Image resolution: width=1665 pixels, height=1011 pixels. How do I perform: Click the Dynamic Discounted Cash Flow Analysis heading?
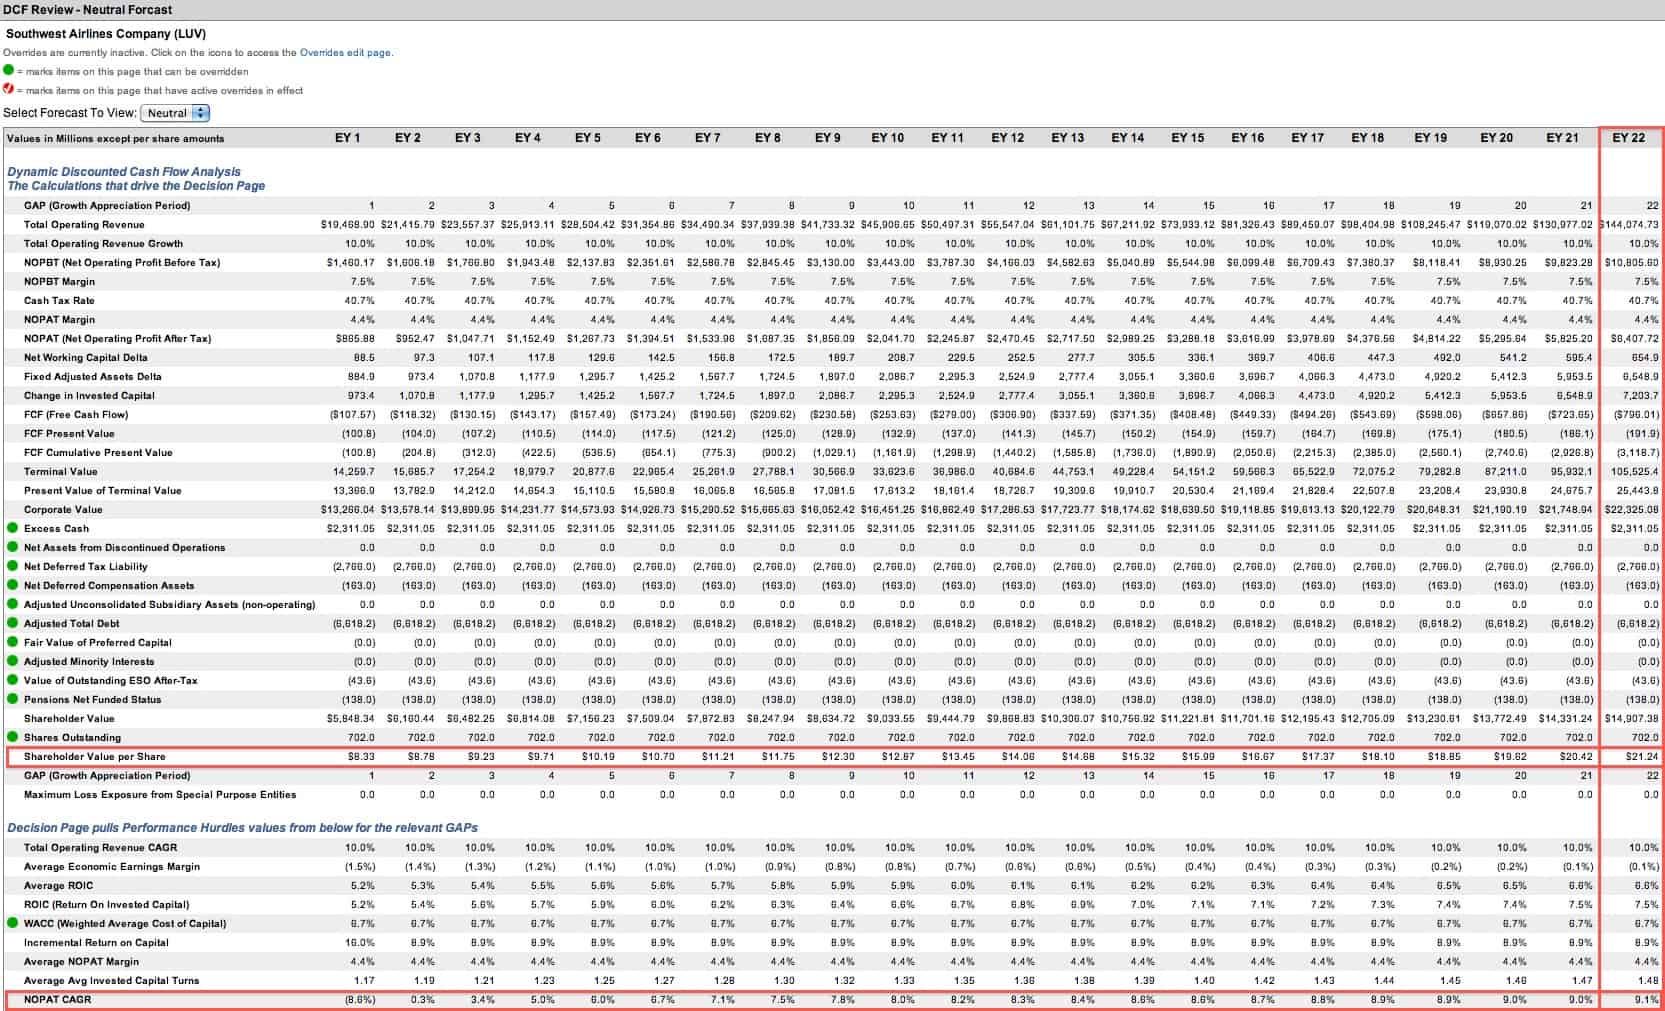click(x=124, y=172)
